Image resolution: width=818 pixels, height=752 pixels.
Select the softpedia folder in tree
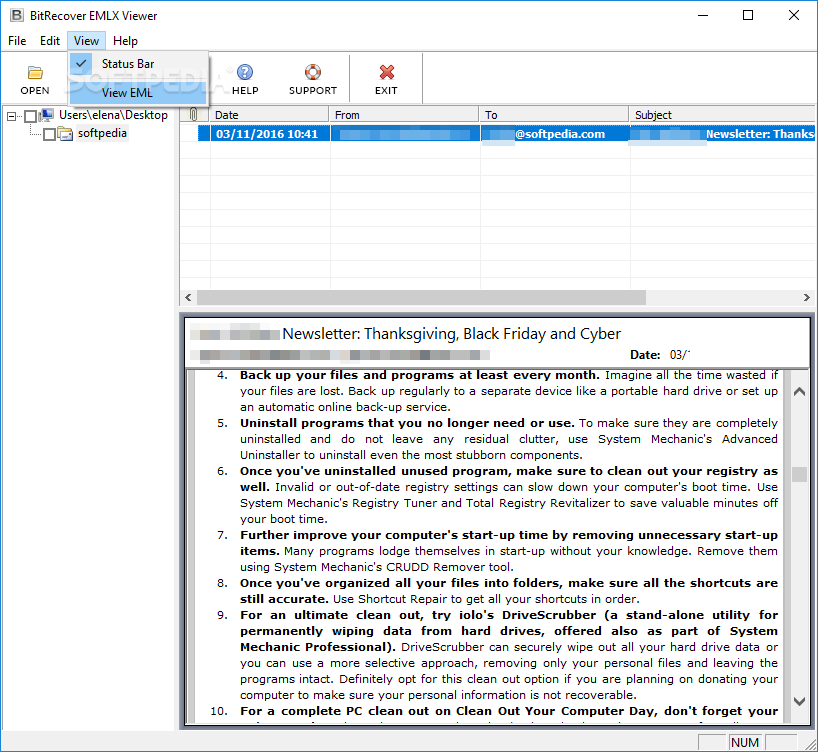point(102,134)
